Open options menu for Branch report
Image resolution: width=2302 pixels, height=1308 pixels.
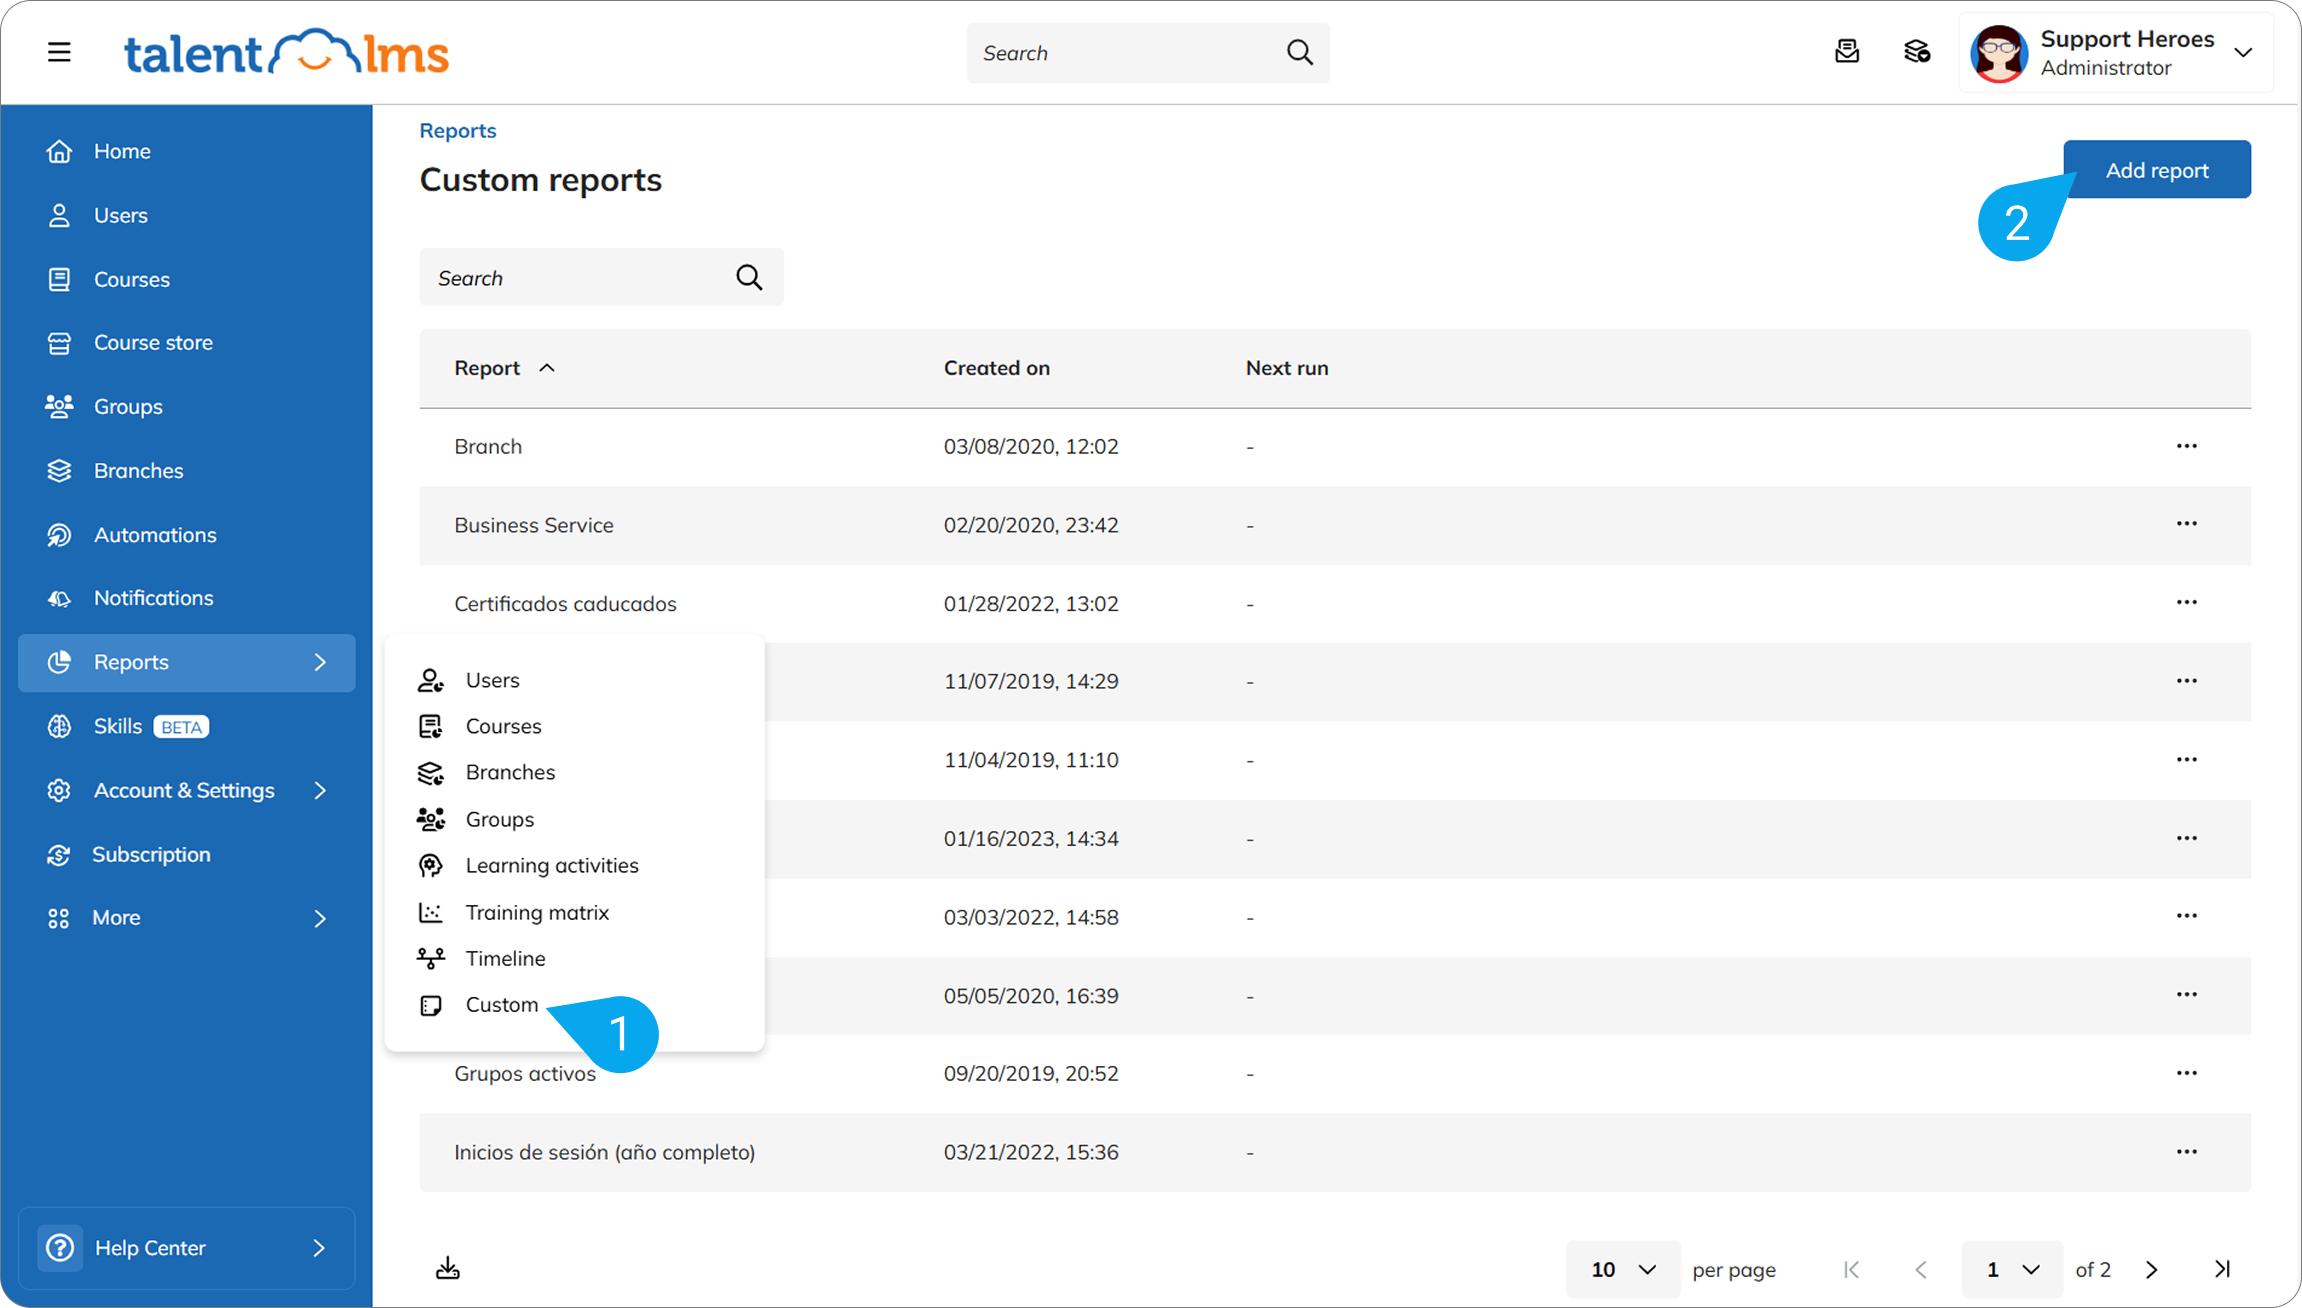point(2186,446)
